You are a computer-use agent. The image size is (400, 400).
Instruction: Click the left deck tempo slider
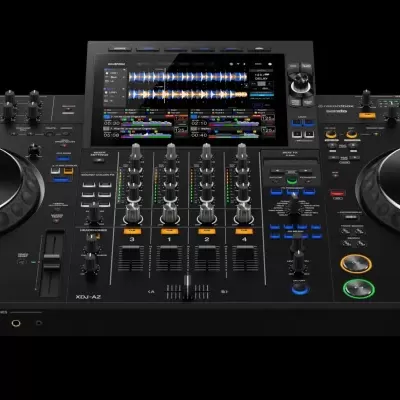point(52,263)
